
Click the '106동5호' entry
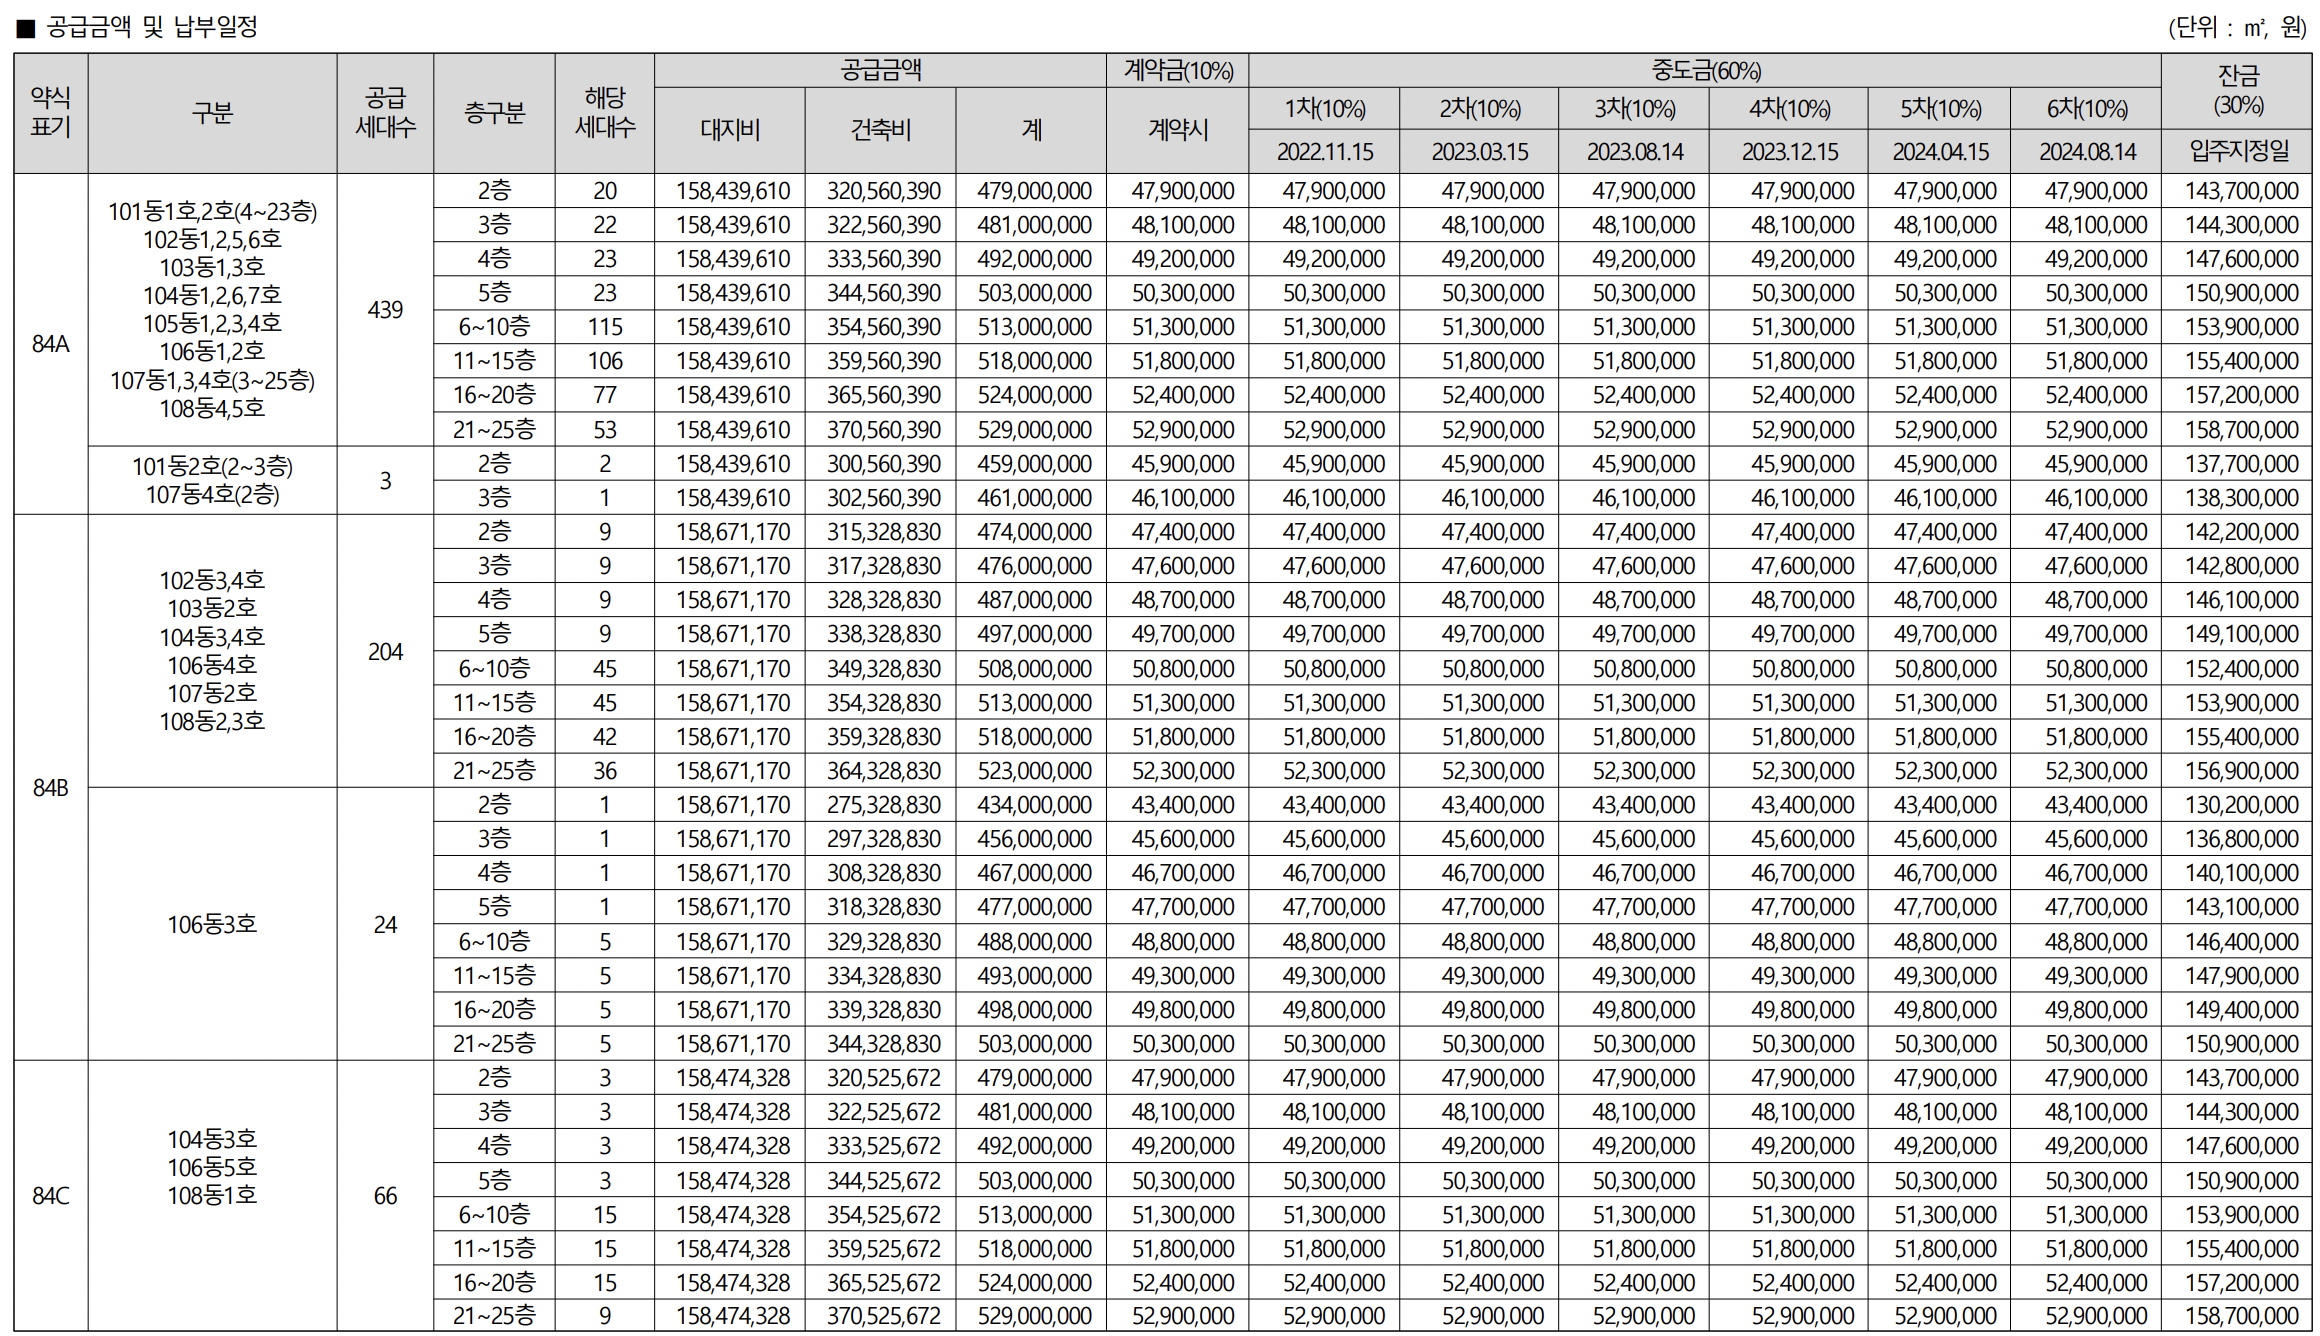[x=212, y=1168]
